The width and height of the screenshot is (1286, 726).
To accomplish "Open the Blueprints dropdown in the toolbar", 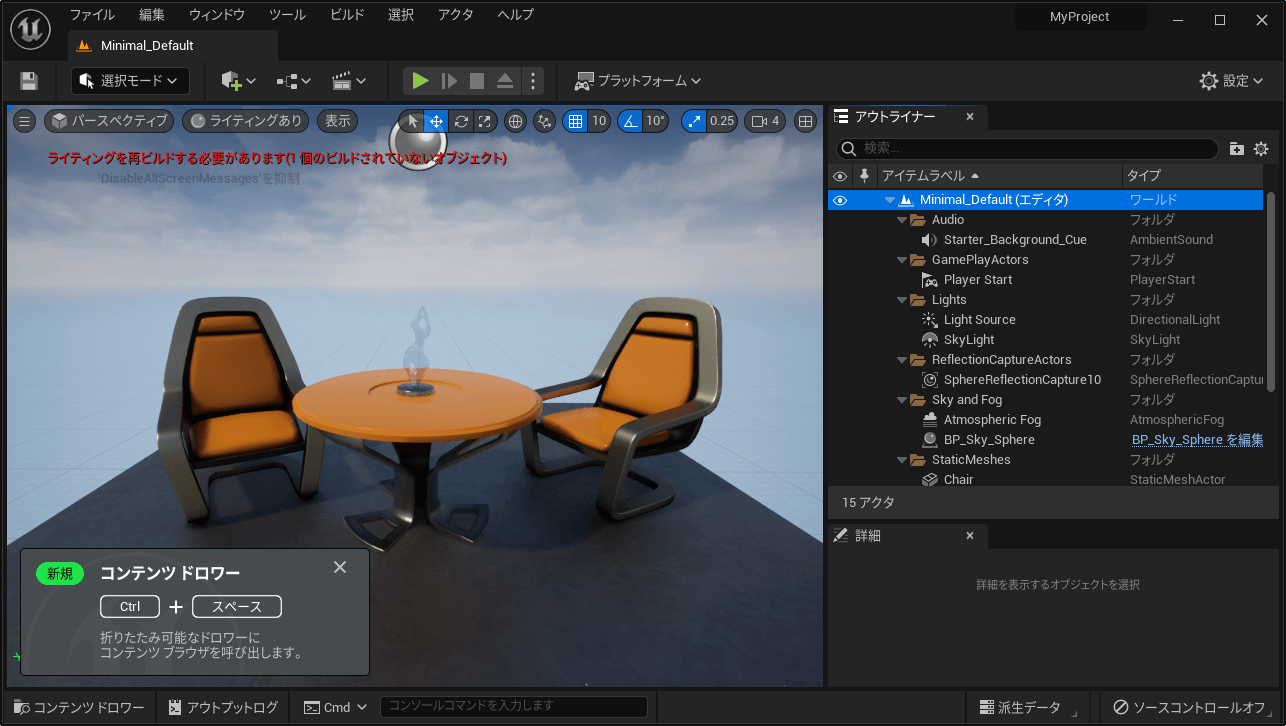I will pos(294,81).
